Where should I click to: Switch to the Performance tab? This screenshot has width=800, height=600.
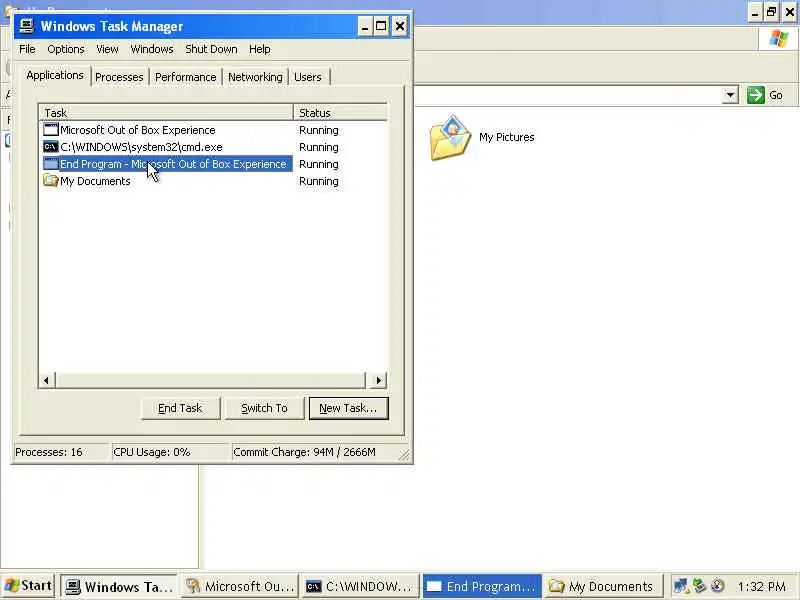pos(186,77)
